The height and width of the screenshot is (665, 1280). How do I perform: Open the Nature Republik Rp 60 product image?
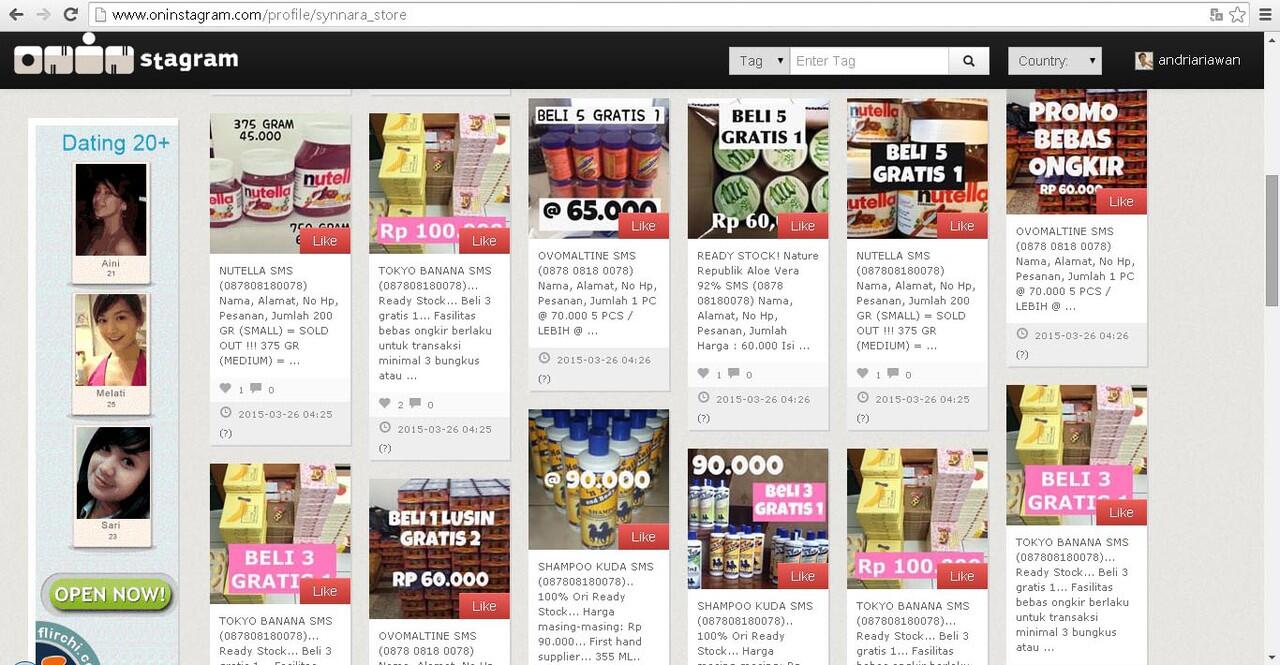[x=757, y=168]
